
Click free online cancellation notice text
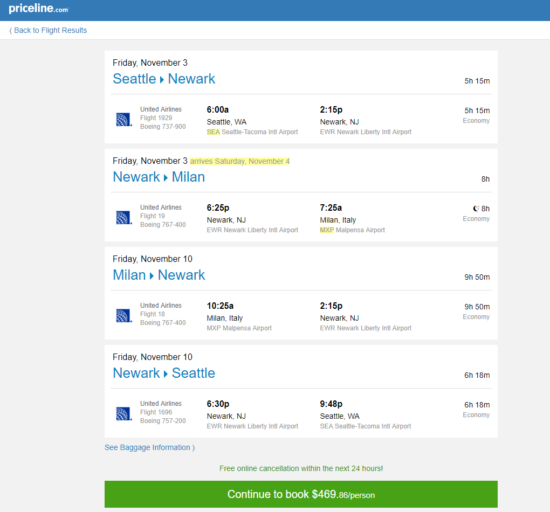(x=301, y=469)
